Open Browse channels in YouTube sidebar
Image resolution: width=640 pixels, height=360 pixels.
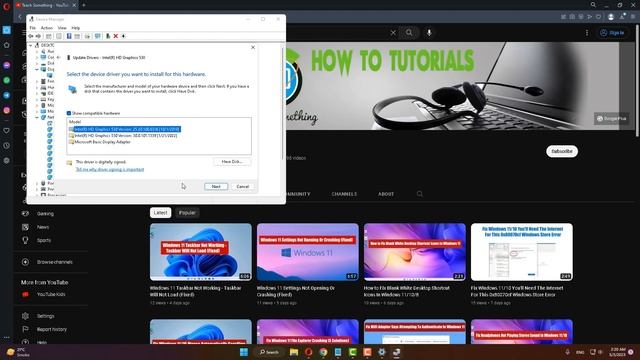(55, 262)
